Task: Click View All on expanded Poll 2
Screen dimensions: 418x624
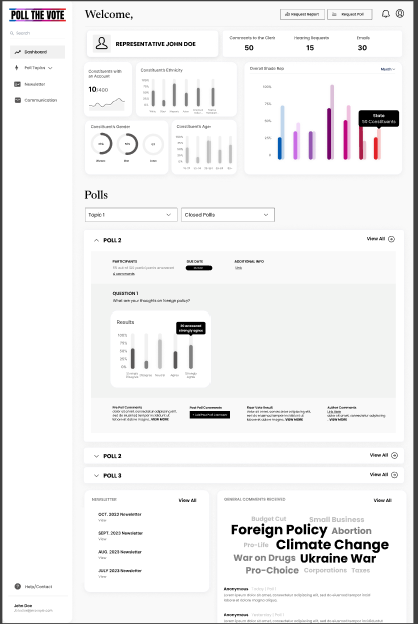Action: click(376, 239)
